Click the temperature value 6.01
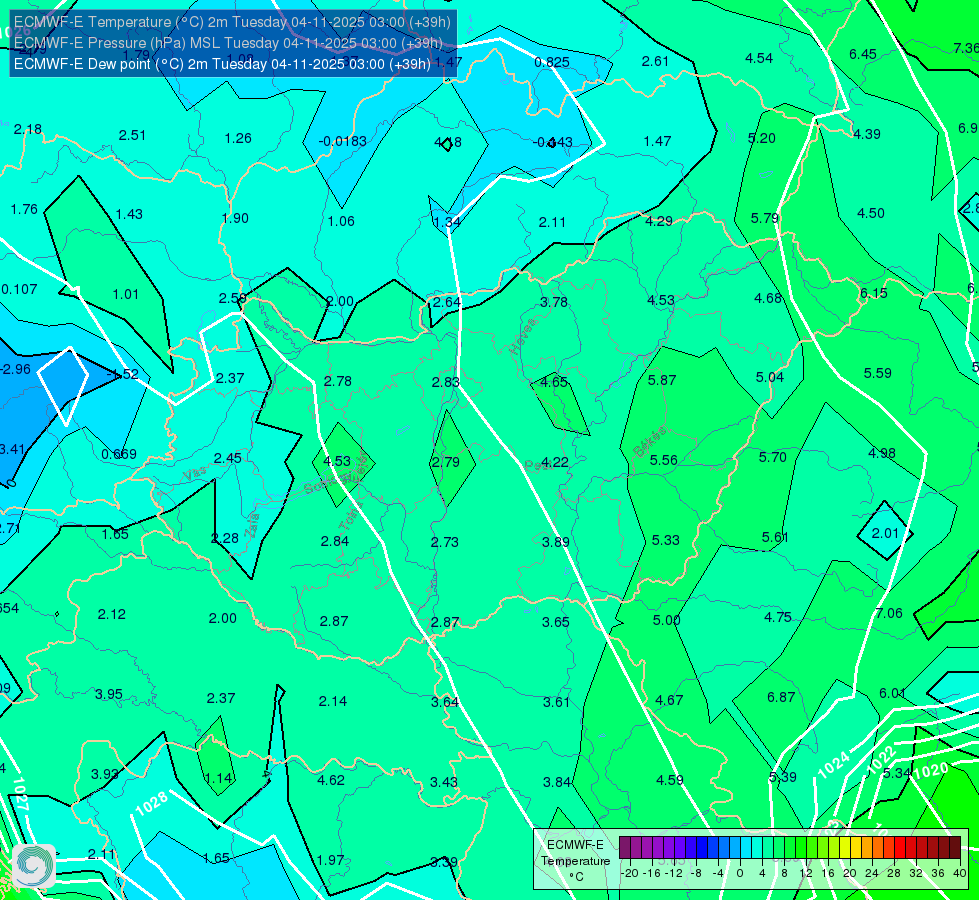Screen dimensions: 979x900 click(x=892, y=693)
